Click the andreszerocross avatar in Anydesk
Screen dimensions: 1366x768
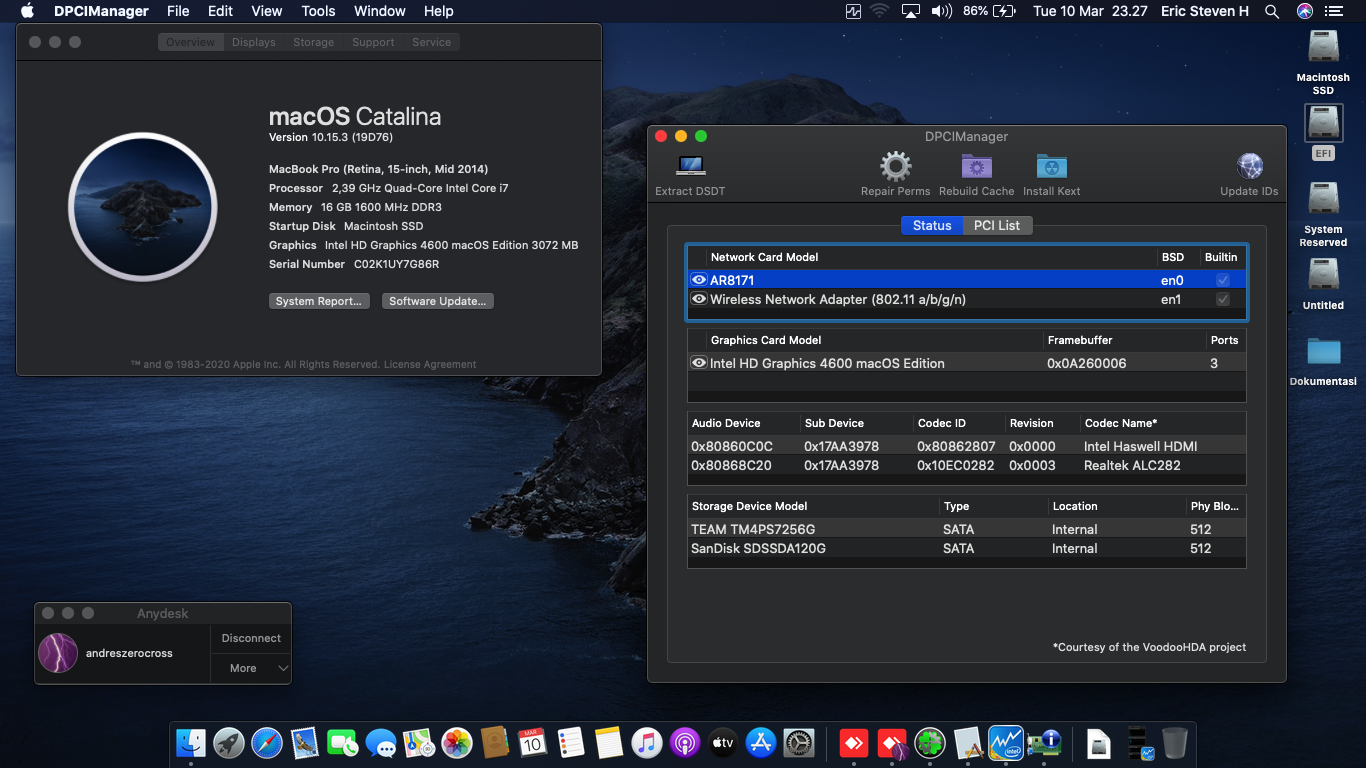point(57,653)
